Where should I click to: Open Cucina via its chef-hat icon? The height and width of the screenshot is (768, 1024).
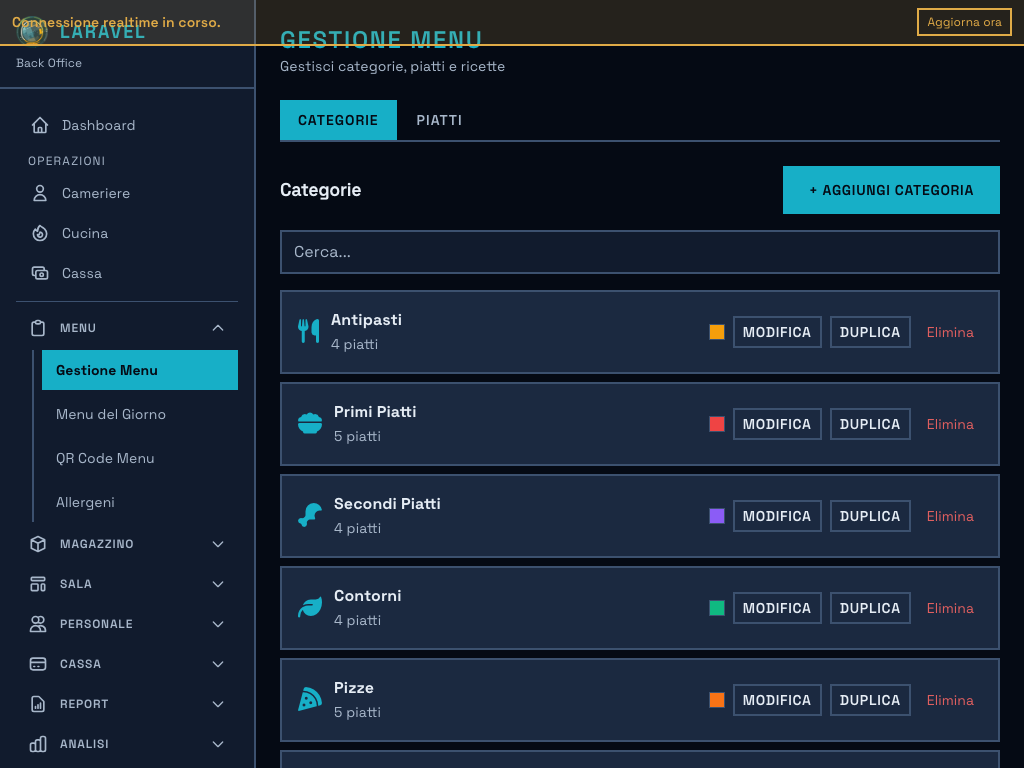click(x=39, y=233)
